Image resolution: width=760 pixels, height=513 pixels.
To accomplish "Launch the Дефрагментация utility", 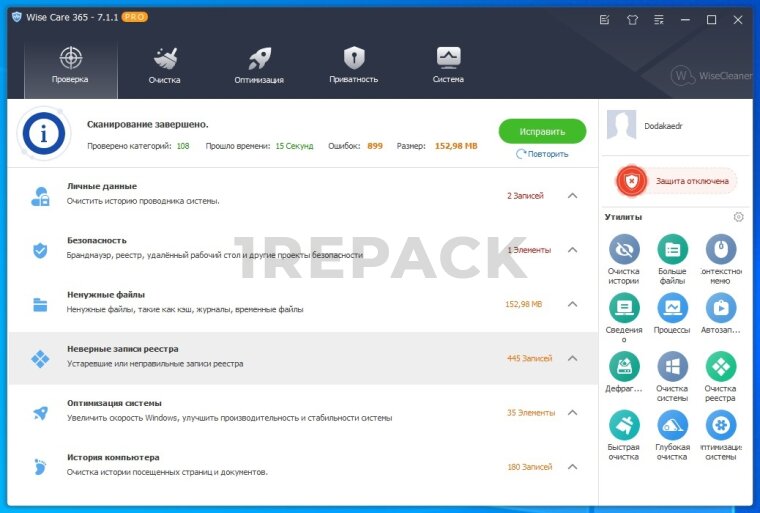I will pyautogui.click(x=624, y=366).
